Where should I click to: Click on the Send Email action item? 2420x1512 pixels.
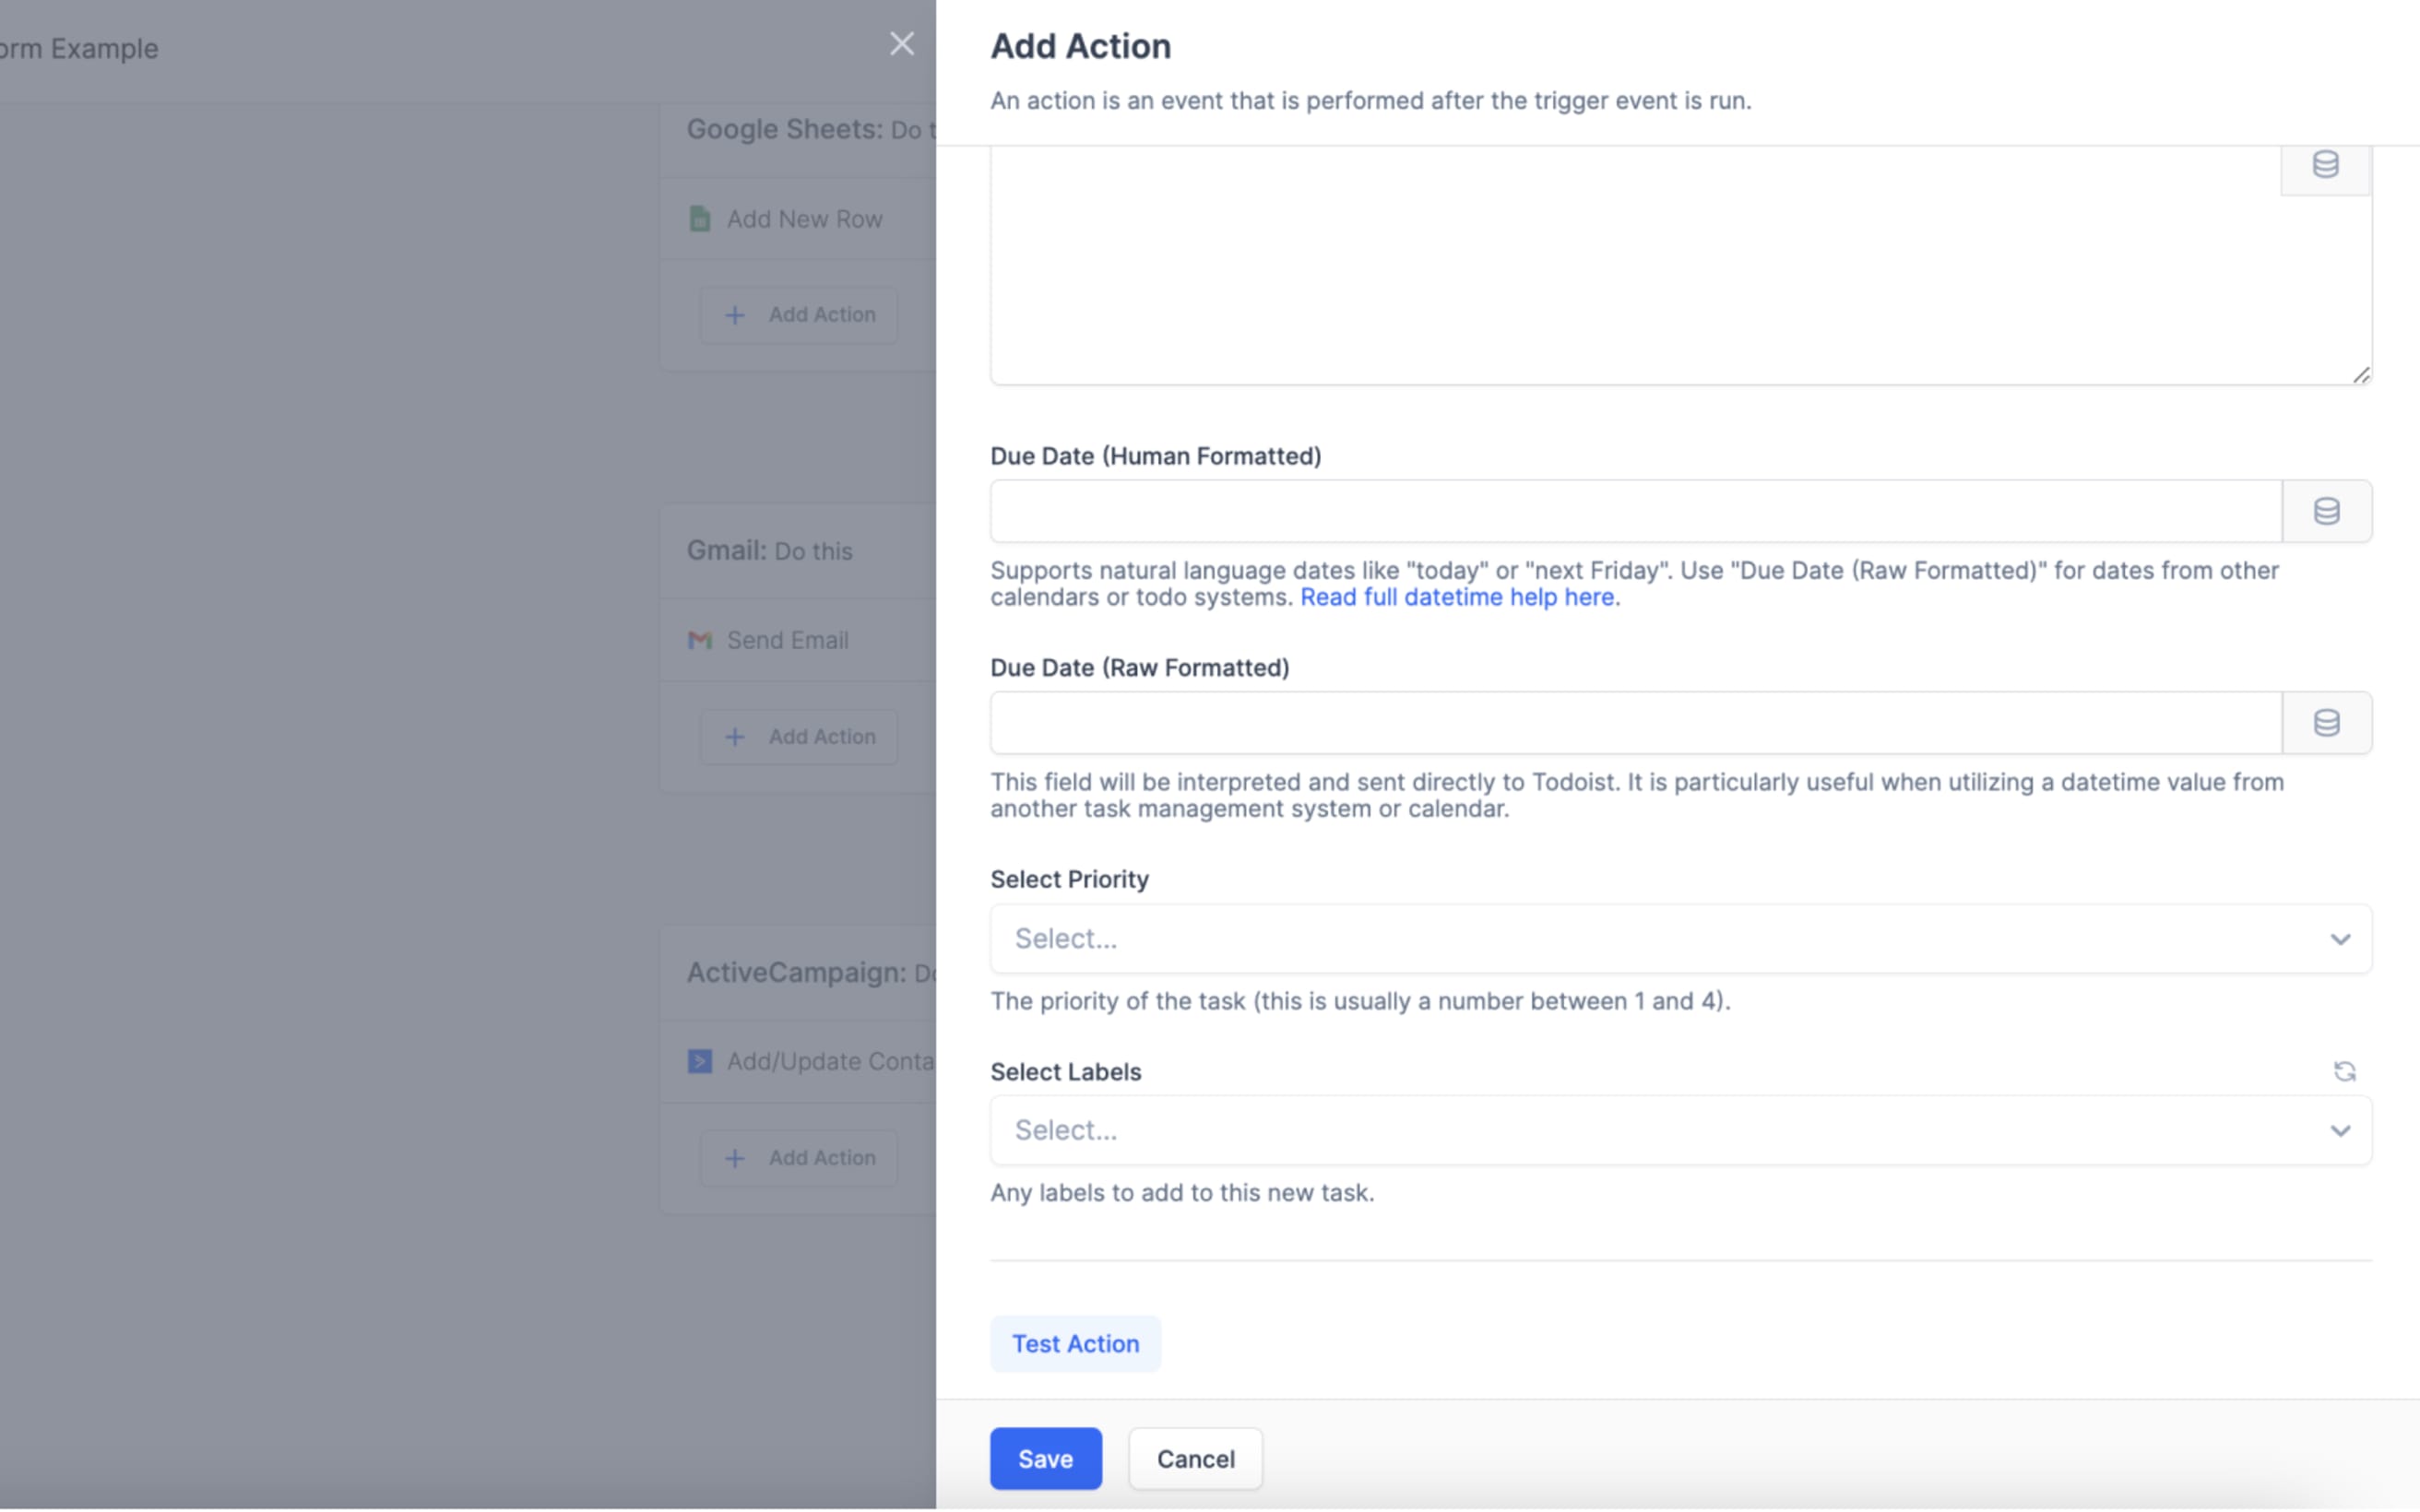[786, 639]
